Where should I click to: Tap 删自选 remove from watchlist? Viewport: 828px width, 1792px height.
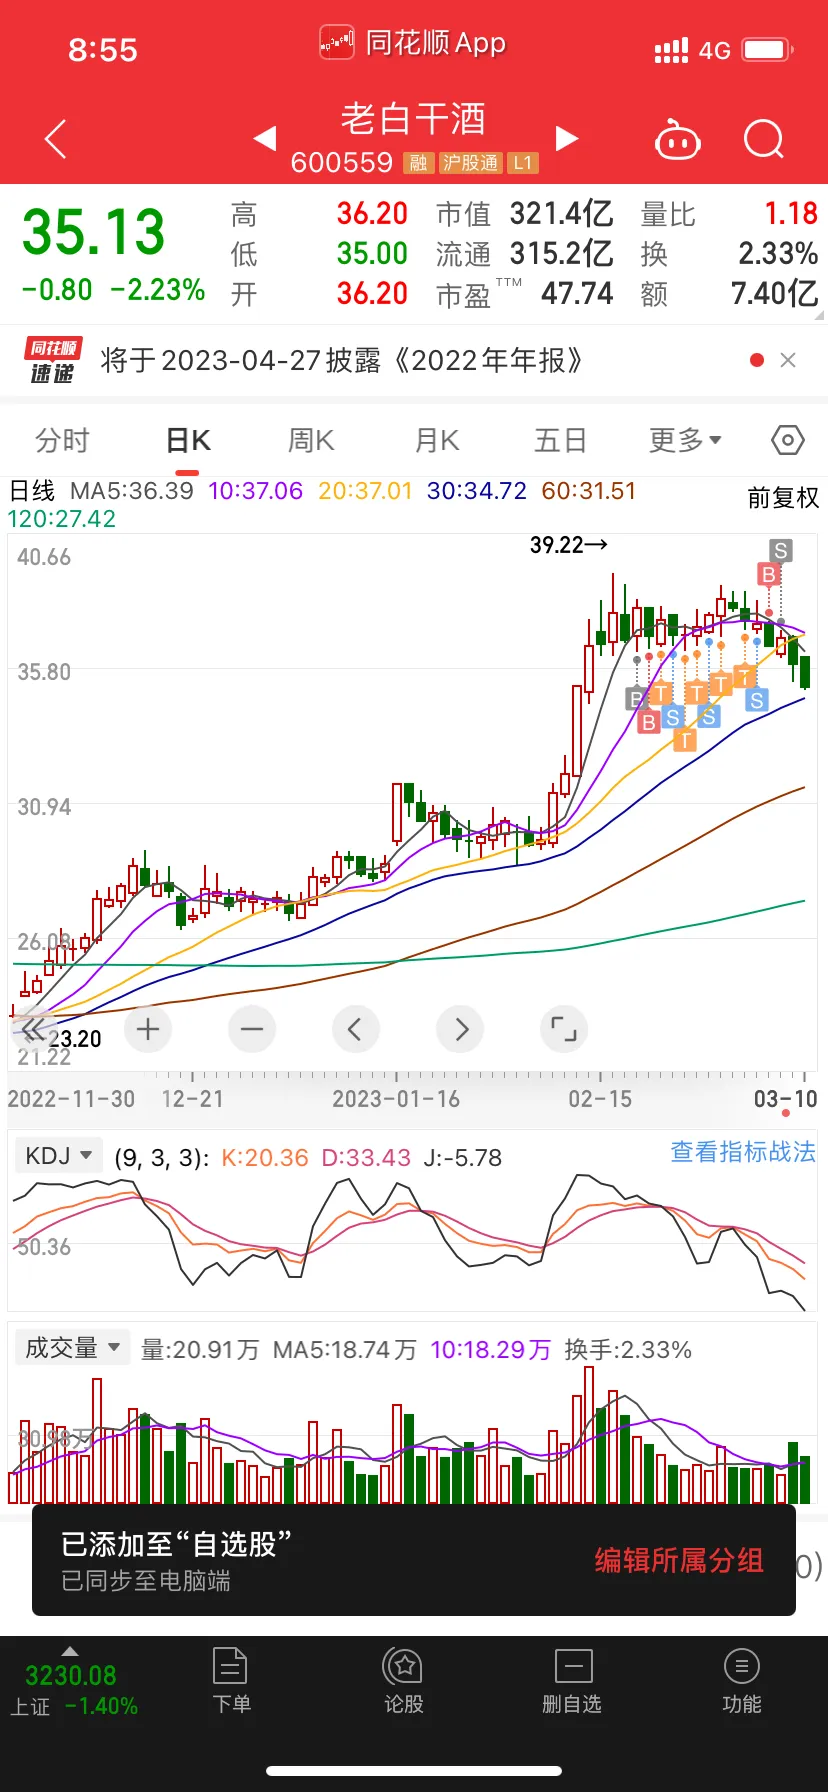point(572,1681)
